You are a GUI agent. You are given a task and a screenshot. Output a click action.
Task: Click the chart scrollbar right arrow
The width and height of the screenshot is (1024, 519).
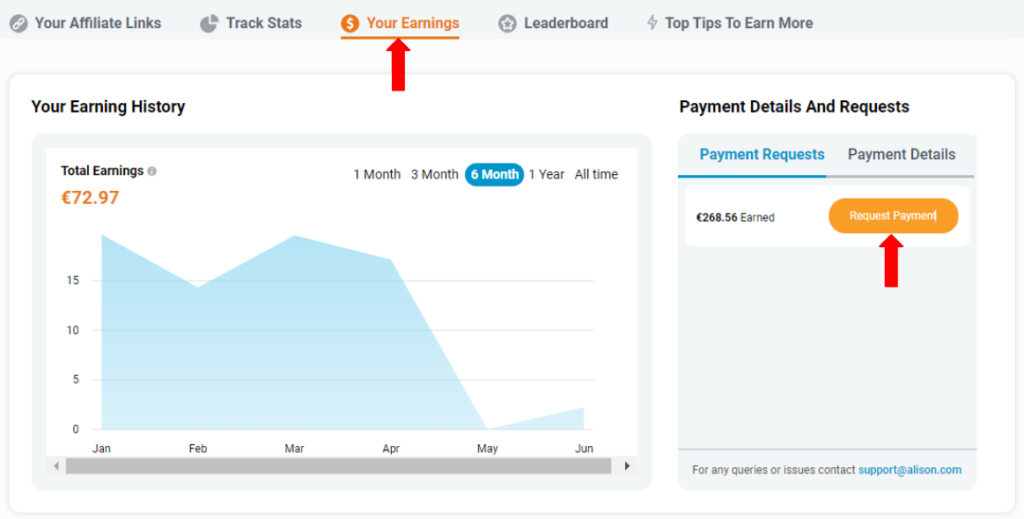[x=627, y=466]
